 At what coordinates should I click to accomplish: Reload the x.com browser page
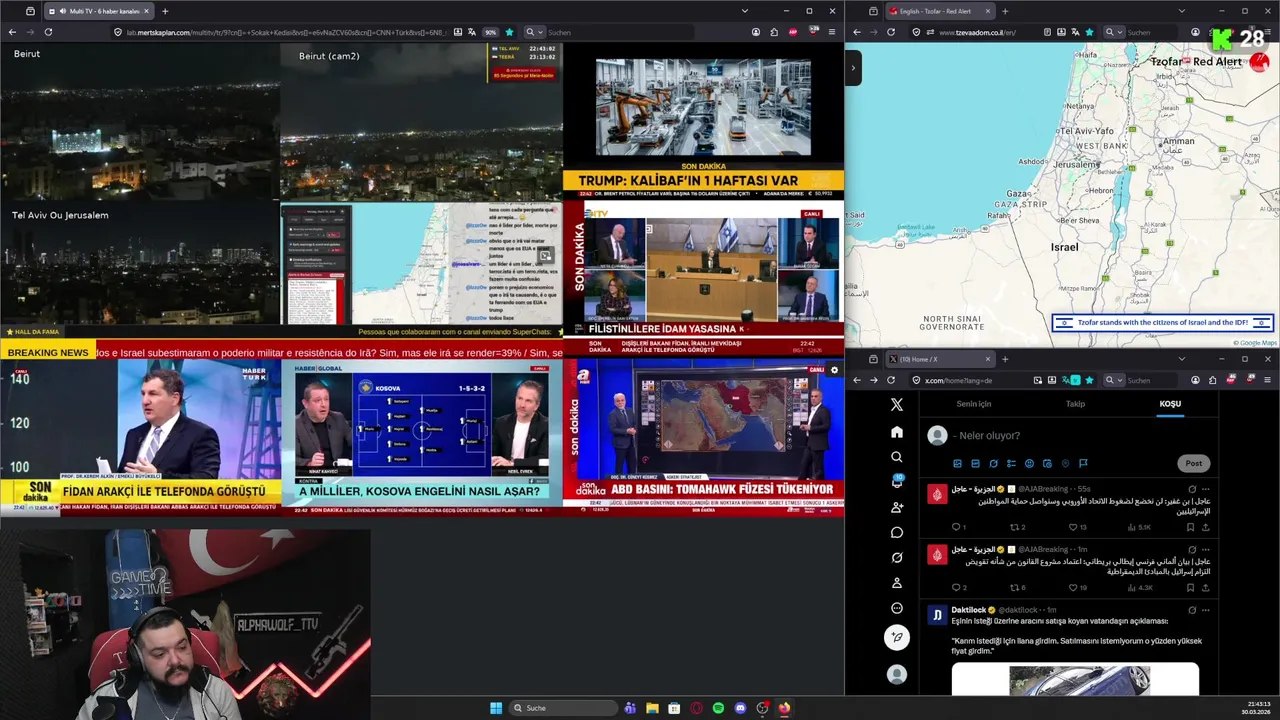[891, 380]
